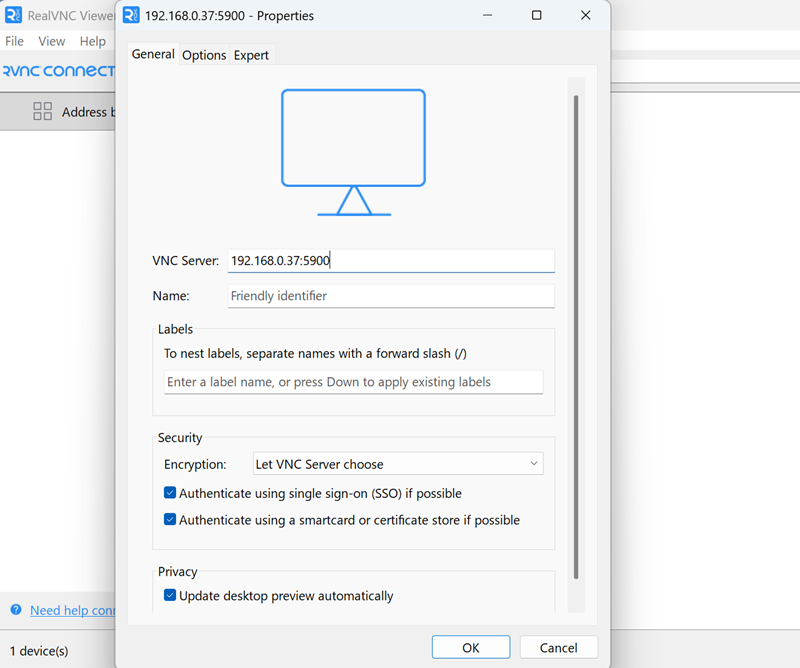Click the Properties dialog title bar icon

point(131,15)
